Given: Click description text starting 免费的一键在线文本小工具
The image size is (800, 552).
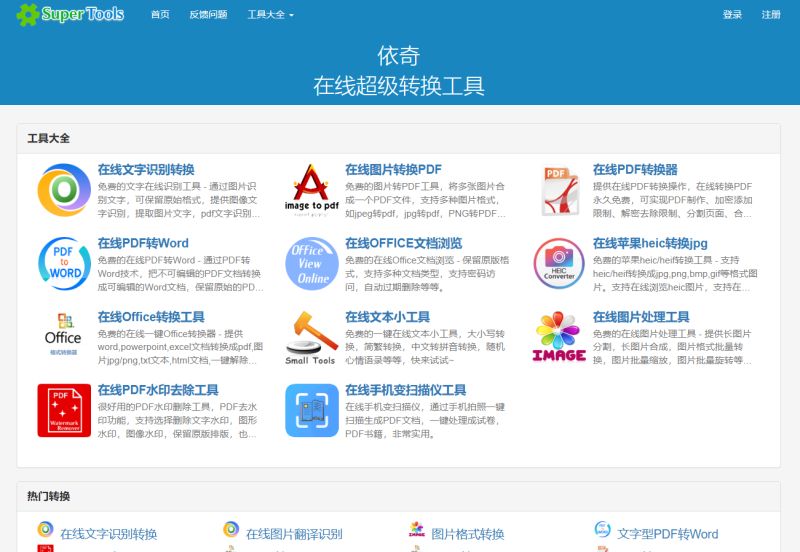Looking at the screenshot, I should tap(425, 347).
